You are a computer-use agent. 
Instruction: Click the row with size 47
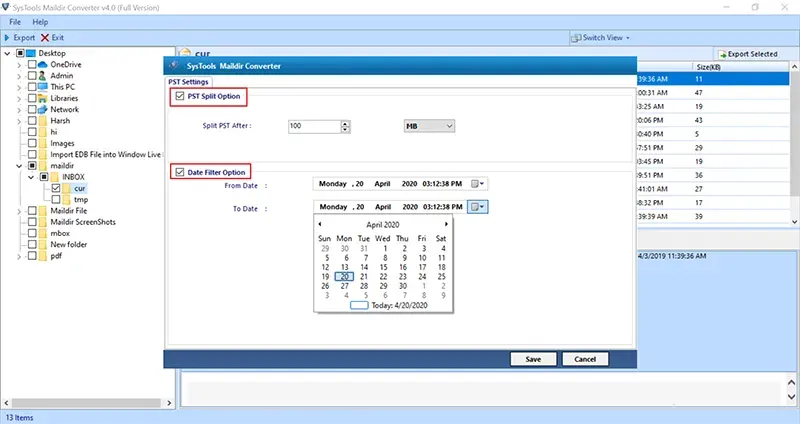coord(713,93)
